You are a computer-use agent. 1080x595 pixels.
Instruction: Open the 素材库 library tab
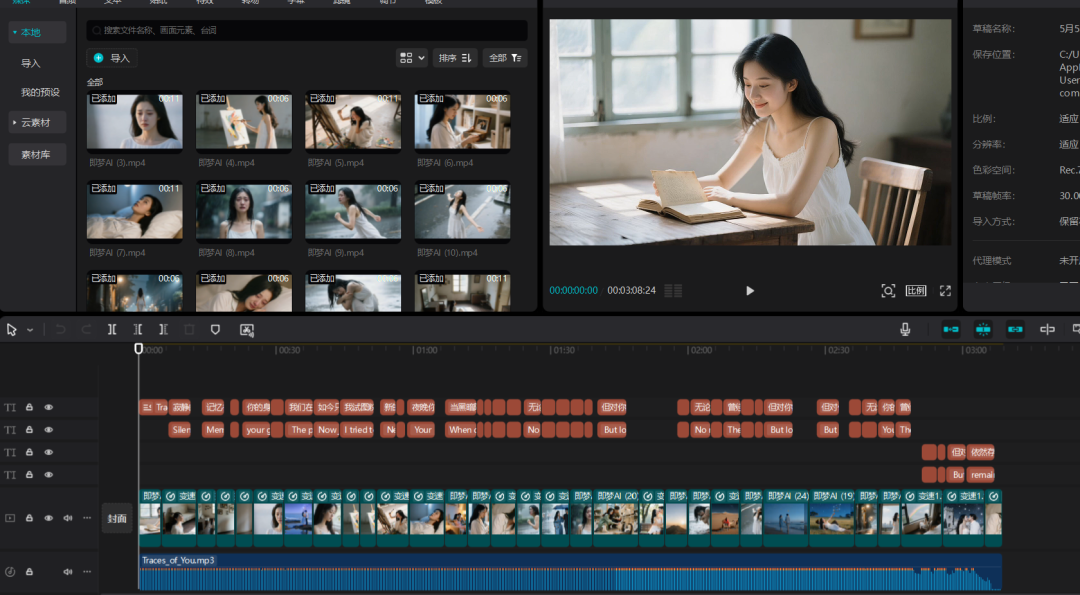coord(37,154)
